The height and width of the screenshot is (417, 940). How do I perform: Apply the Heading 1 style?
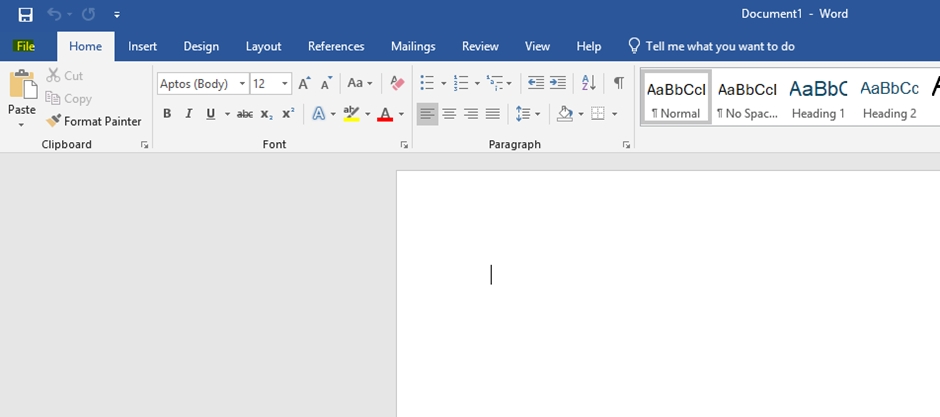tap(818, 97)
